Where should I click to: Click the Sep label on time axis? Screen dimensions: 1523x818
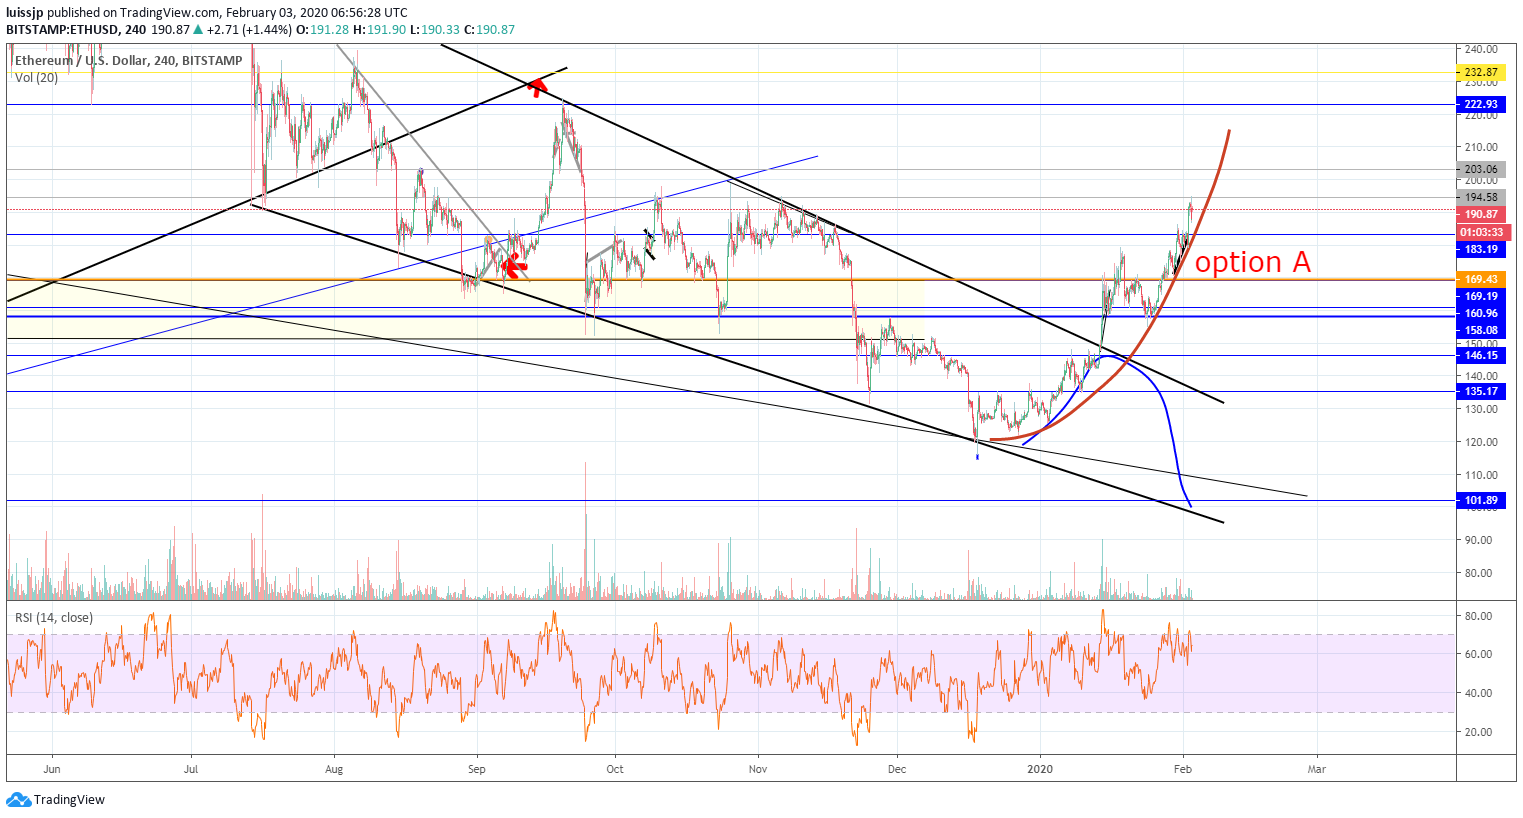[477, 769]
